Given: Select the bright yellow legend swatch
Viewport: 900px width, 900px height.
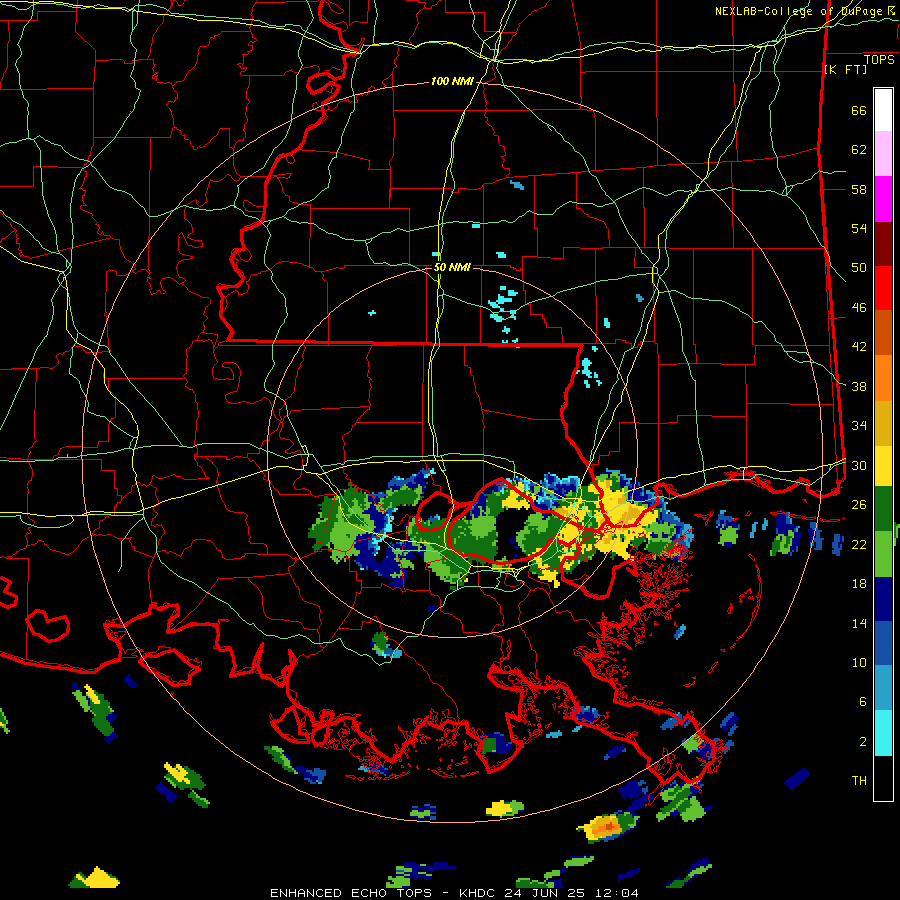Looking at the screenshot, I should (883, 466).
